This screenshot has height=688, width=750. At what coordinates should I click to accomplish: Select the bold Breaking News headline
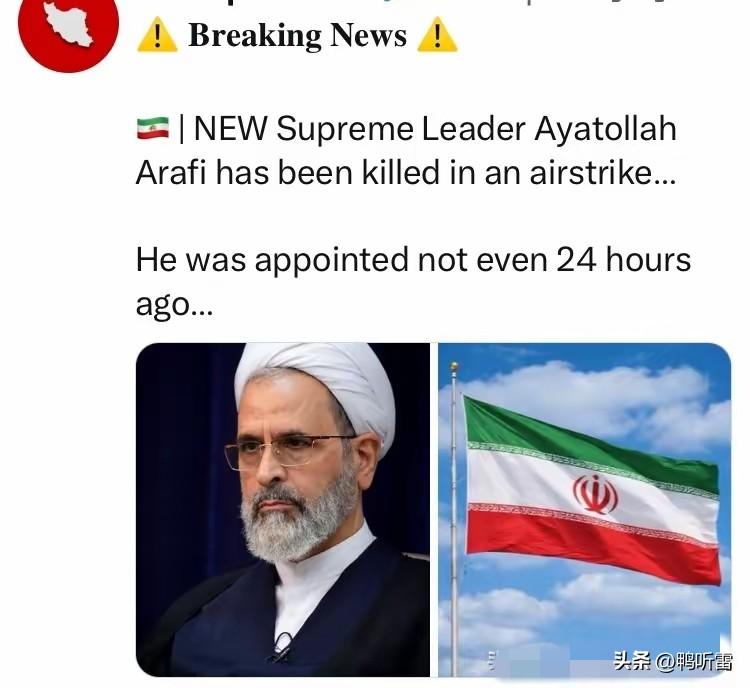point(298,35)
